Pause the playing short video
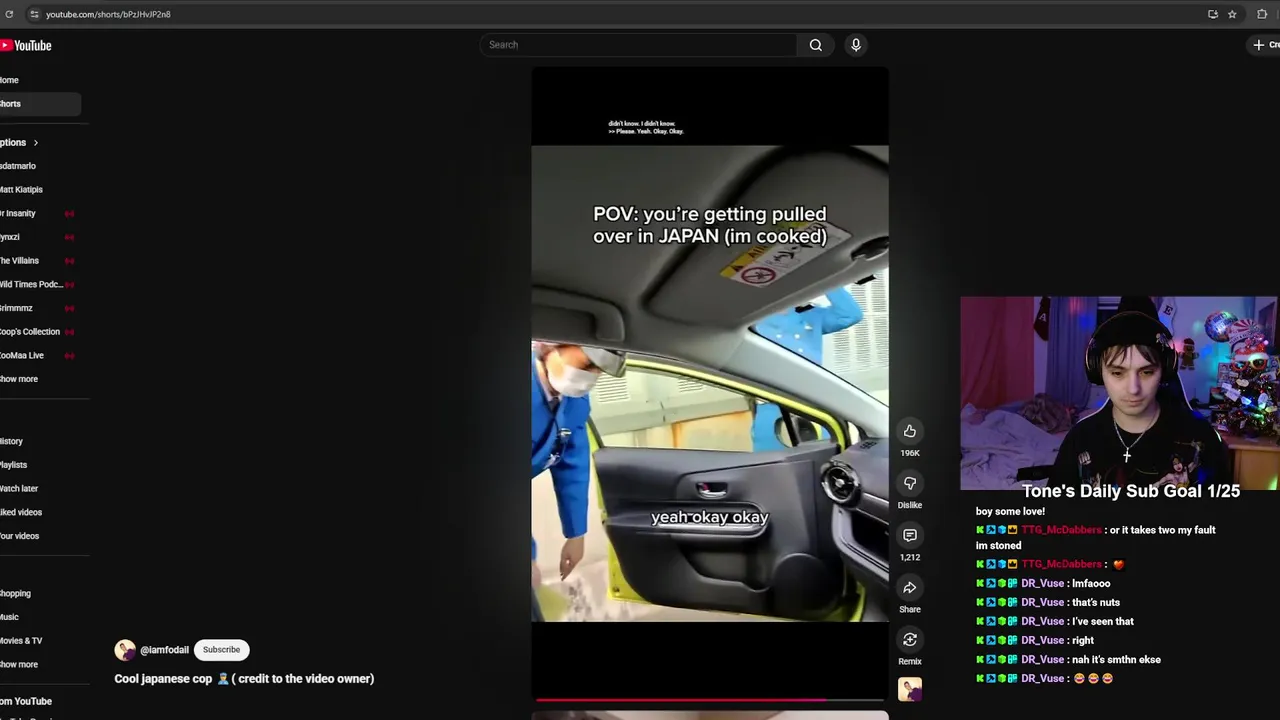This screenshot has height=720, width=1280. pos(710,384)
